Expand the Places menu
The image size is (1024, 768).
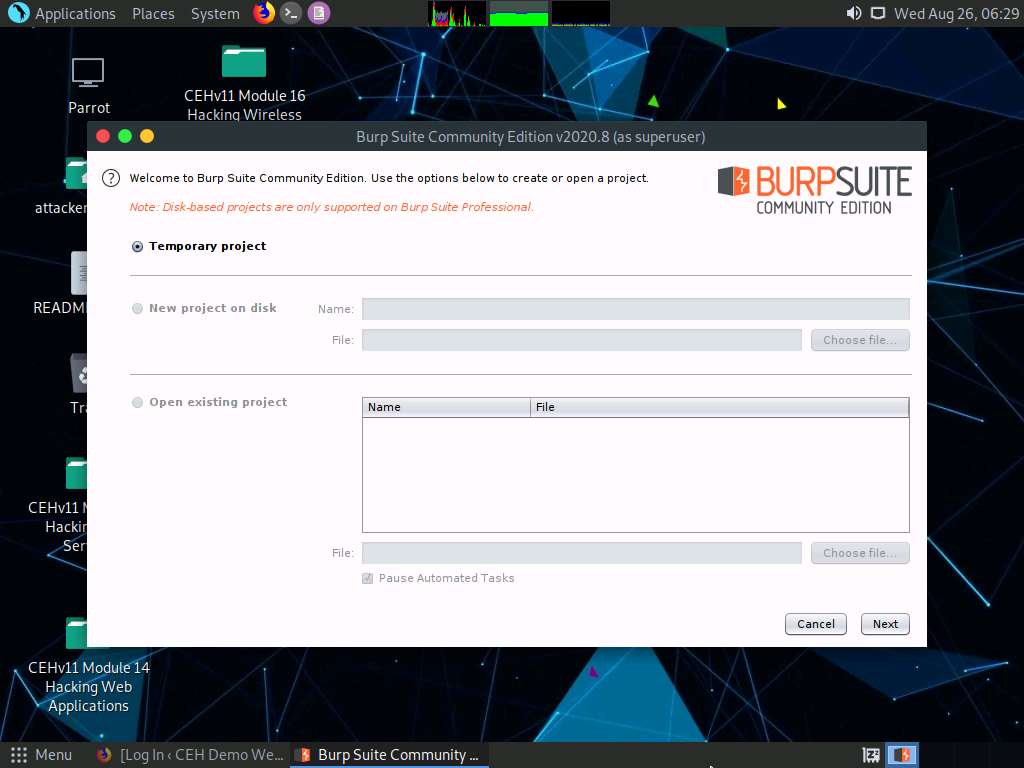tap(152, 13)
